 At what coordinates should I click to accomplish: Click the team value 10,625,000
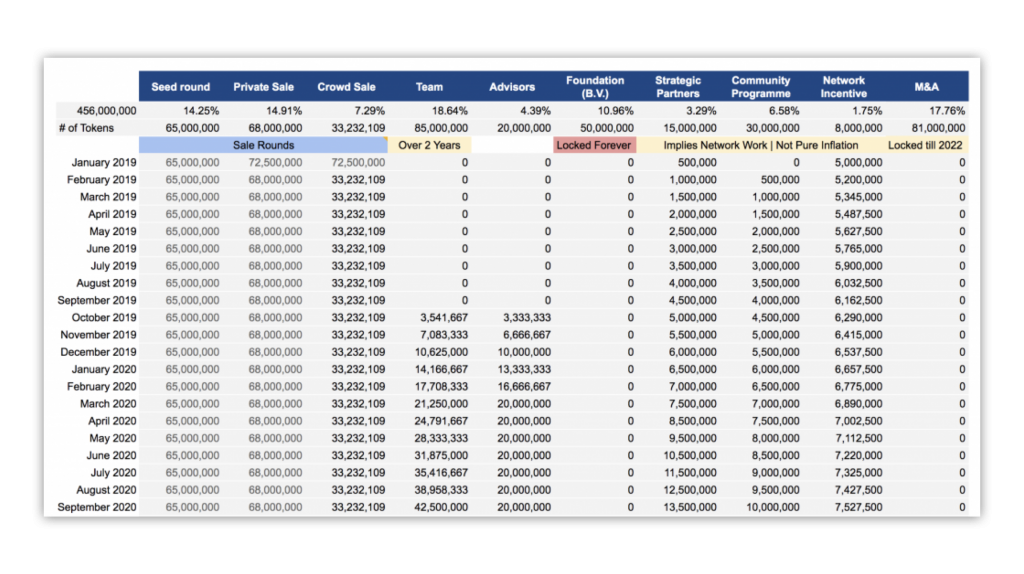pos(441,352)
